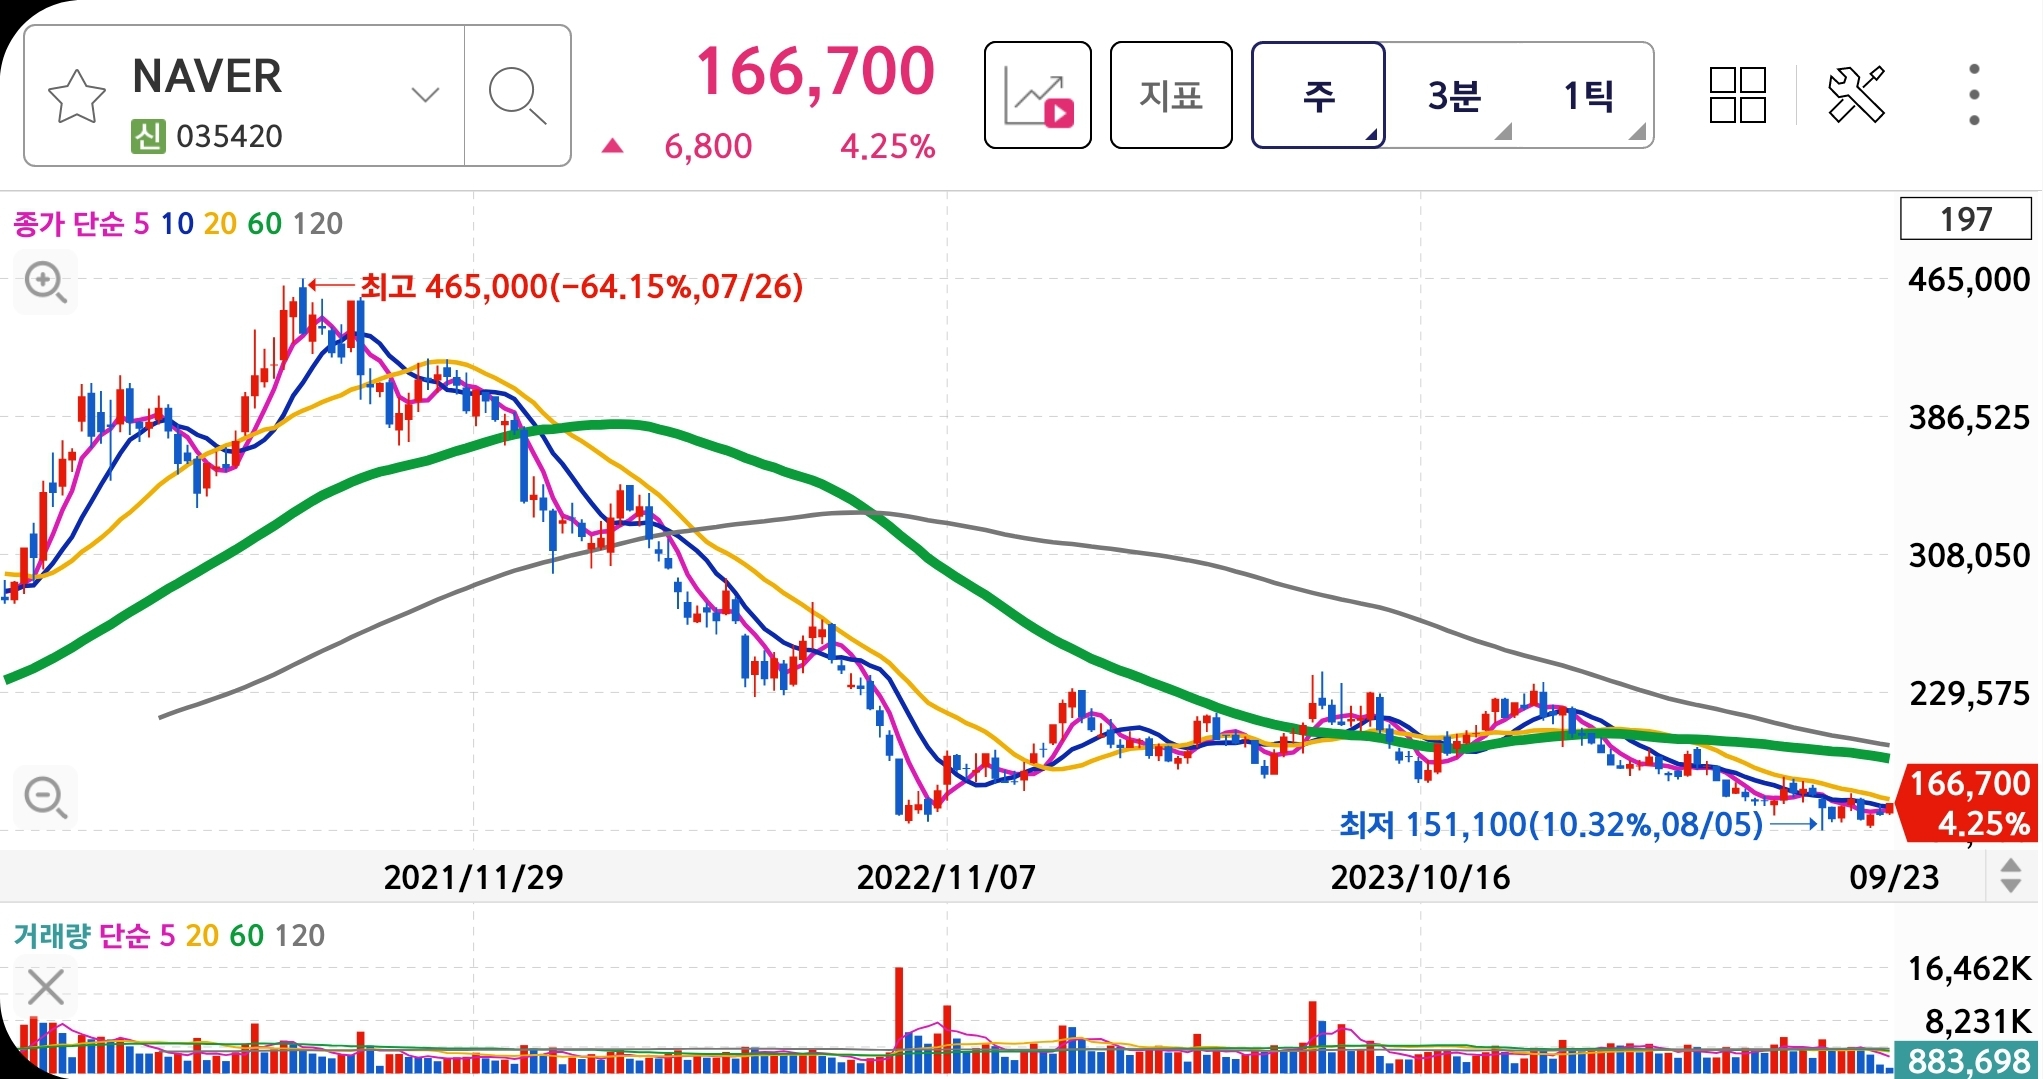The image size is (2043, 1079).
Task: Click the 386,525 price axis label
Action: (1969, 417)
